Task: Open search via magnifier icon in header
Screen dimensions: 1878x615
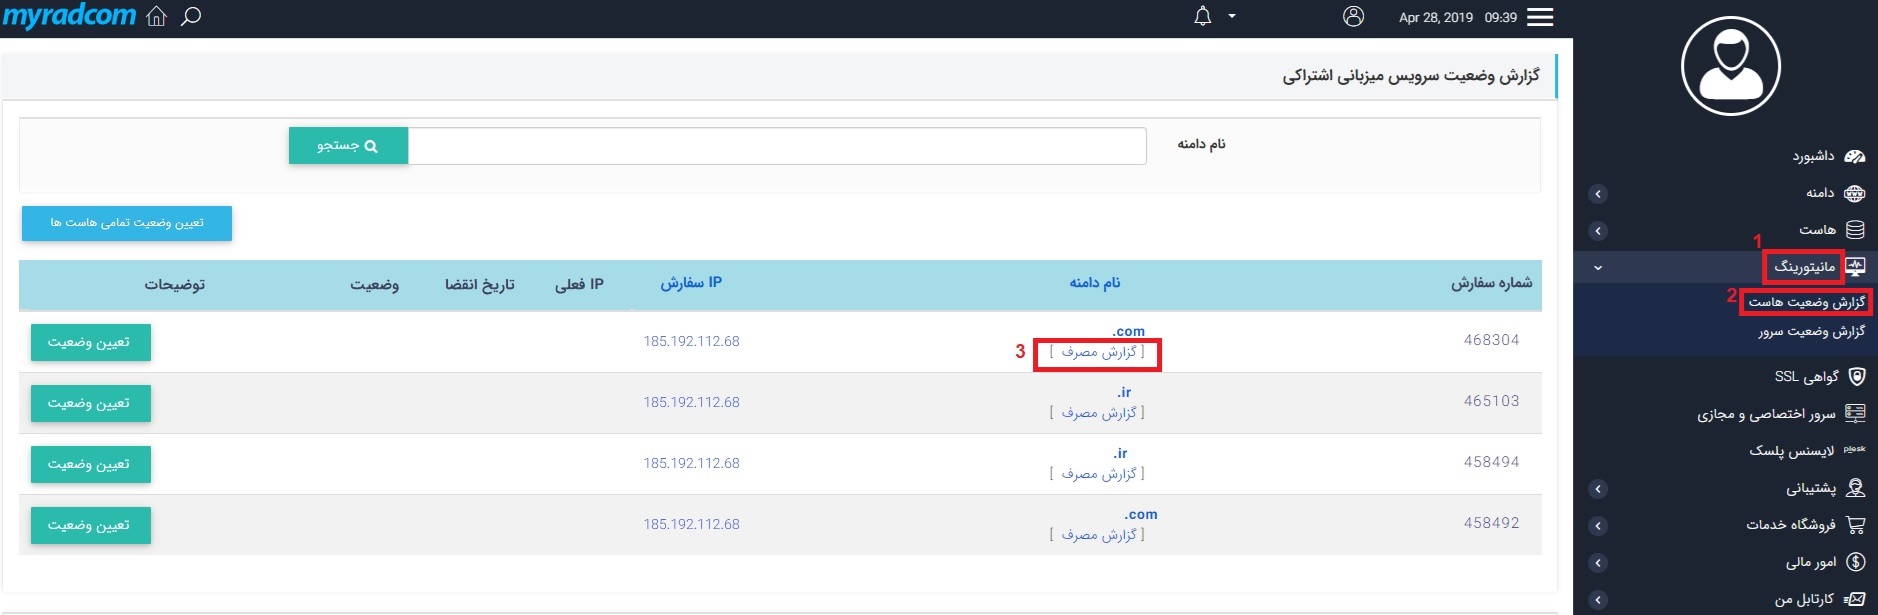Action: coord(191,17)
